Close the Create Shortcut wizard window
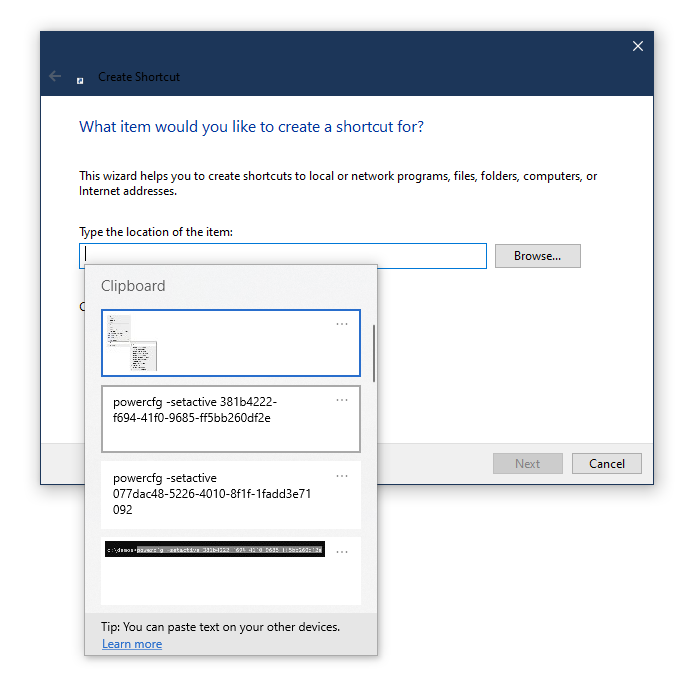This screenshot has height=689, width=679. [x=638, y=46]
